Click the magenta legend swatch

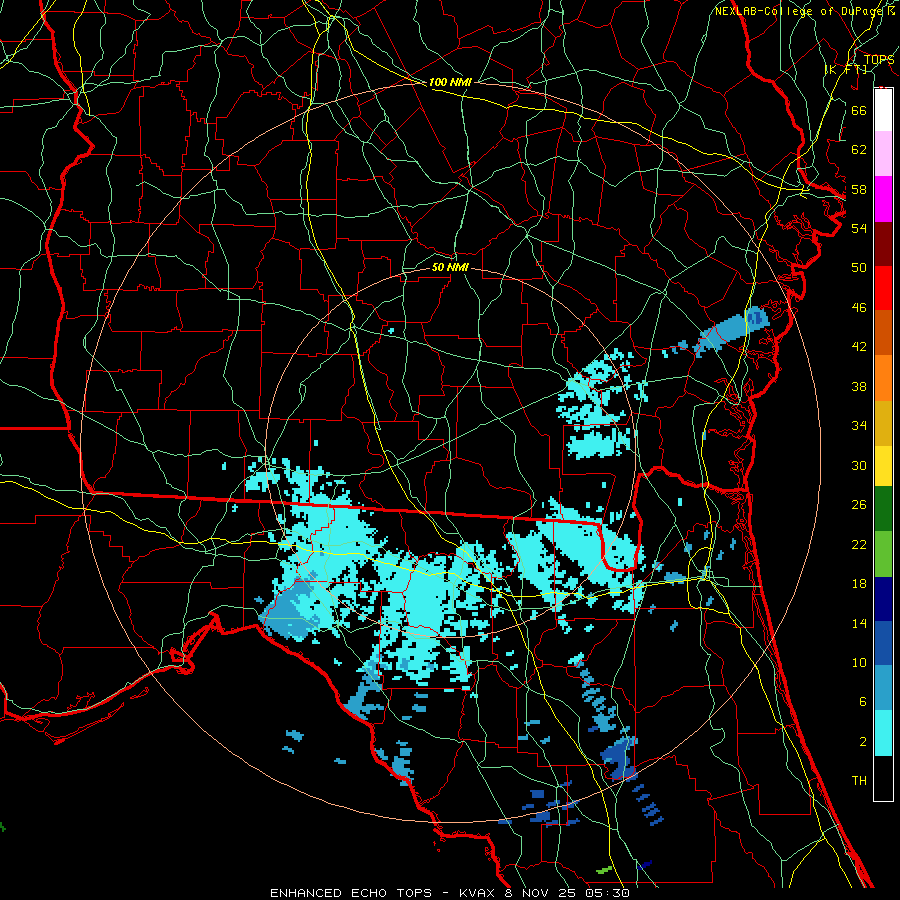point(883,199)
